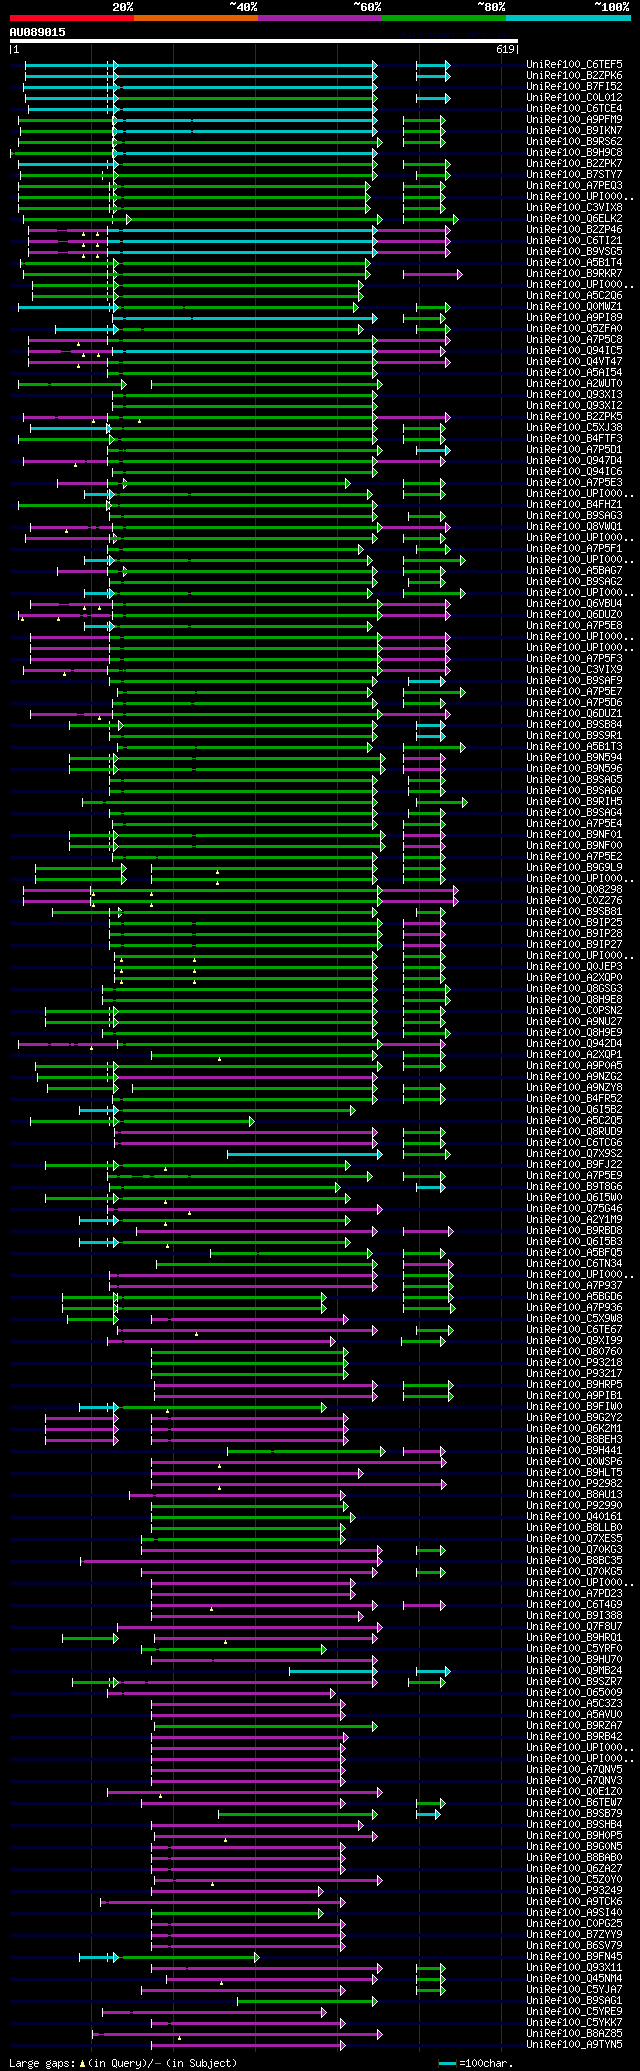Open hit UniRef100_Q0JEP3
This screenshot has width=640, height=2071.
click(x=574, y=966)
